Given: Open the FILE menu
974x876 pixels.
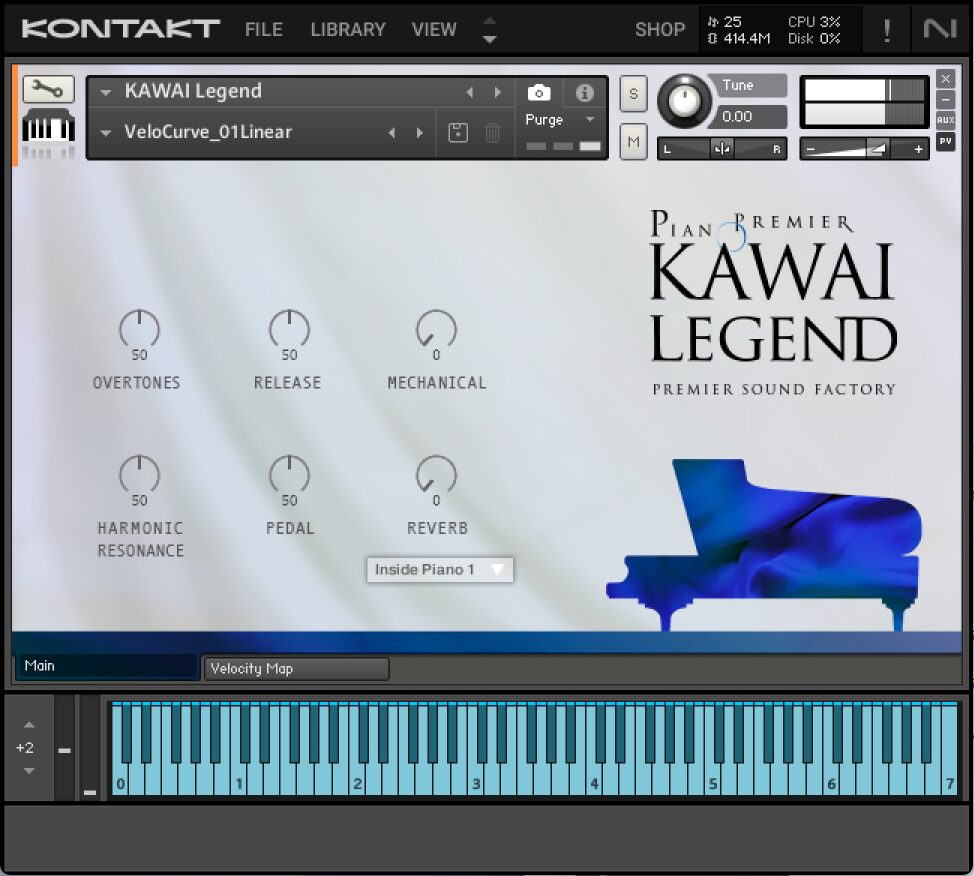Looking at the screenshot, I should 263,29.
